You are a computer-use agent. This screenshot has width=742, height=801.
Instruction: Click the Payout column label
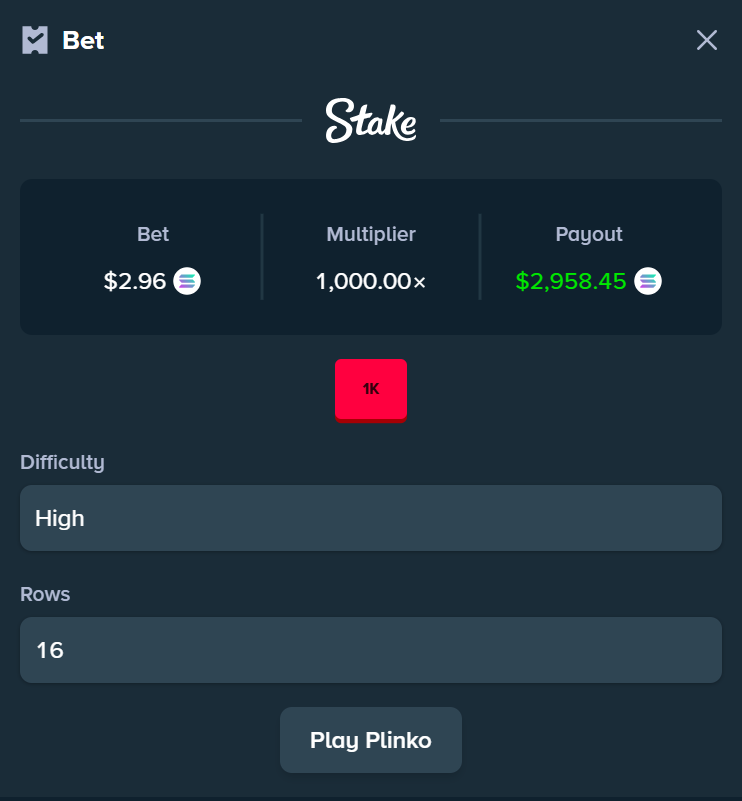coord(589,234)
